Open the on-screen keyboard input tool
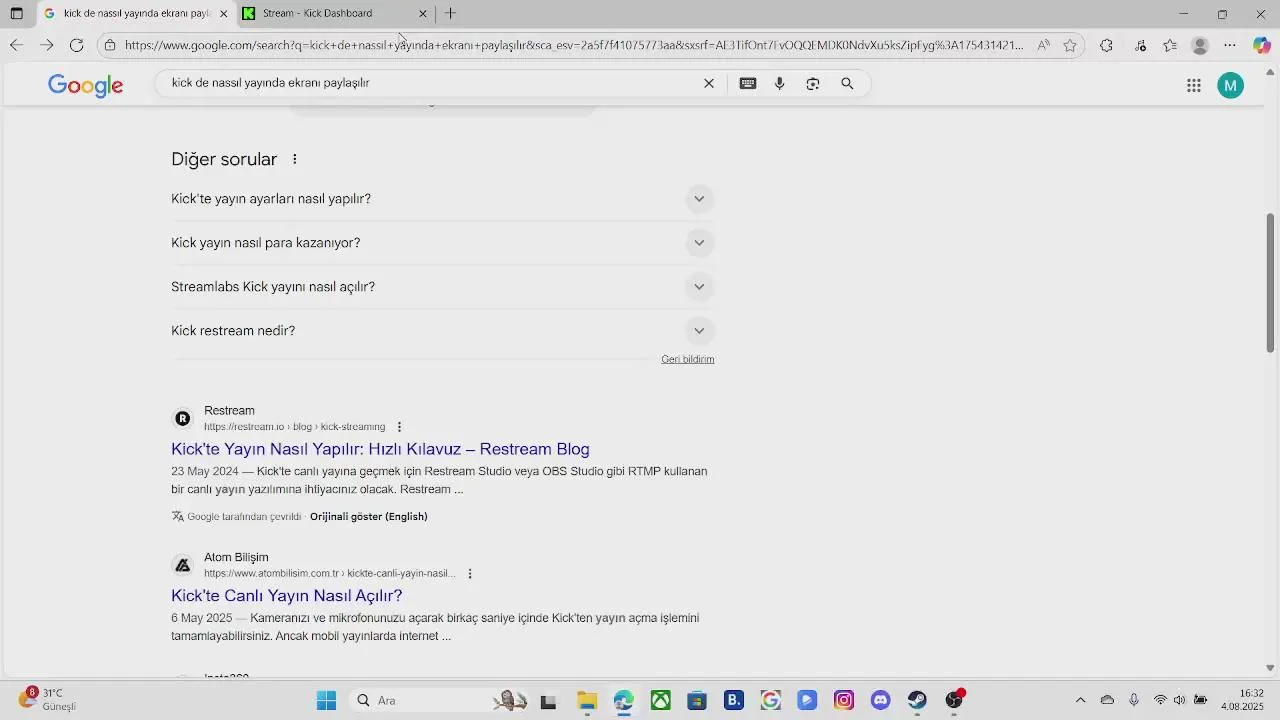Viewport: 1280px width, 720px height. click(748, 84)
